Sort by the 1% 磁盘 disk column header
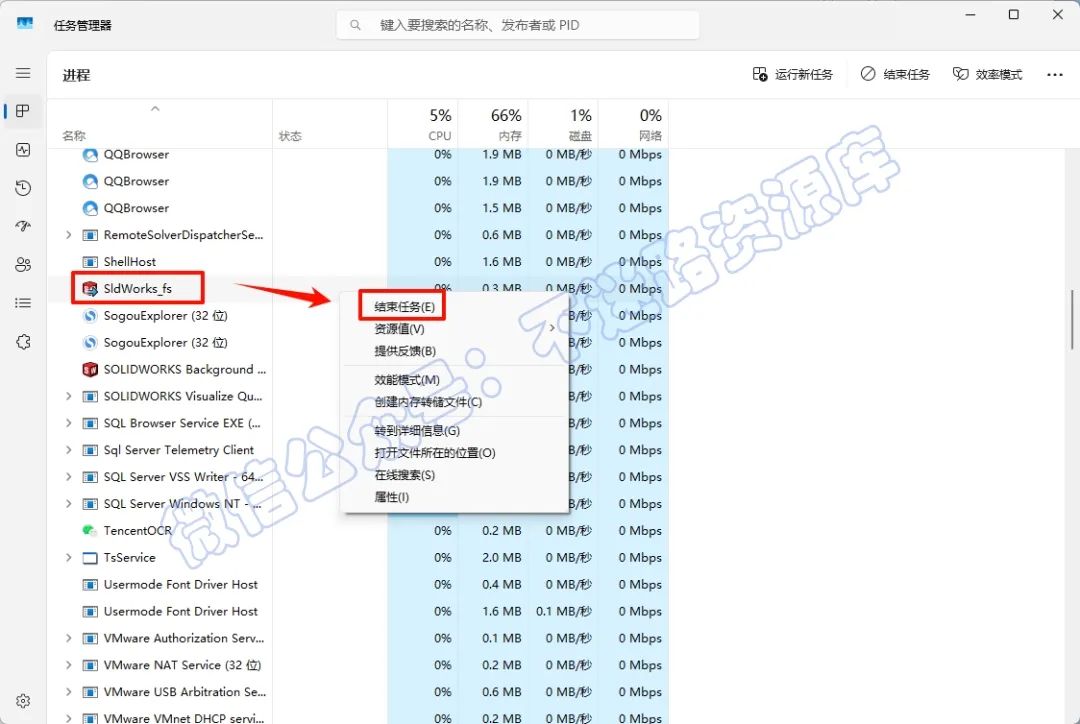This screenshot has width=1080, height=724. click(x=563, y=124)
